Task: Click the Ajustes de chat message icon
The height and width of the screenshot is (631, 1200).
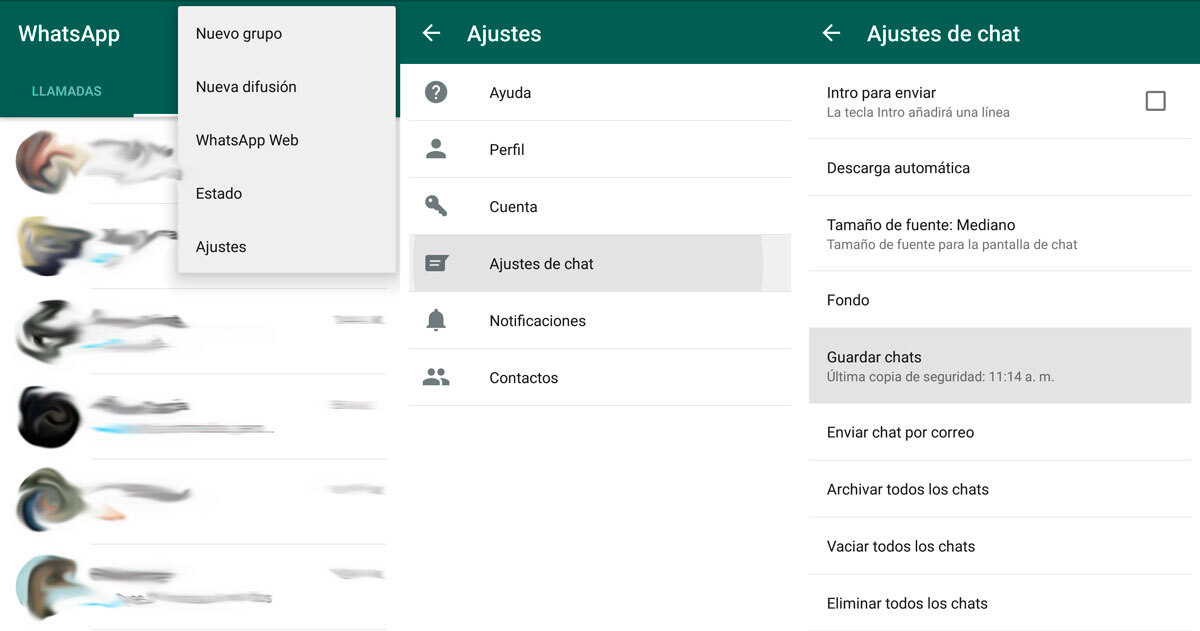Action: pos(436,263)
